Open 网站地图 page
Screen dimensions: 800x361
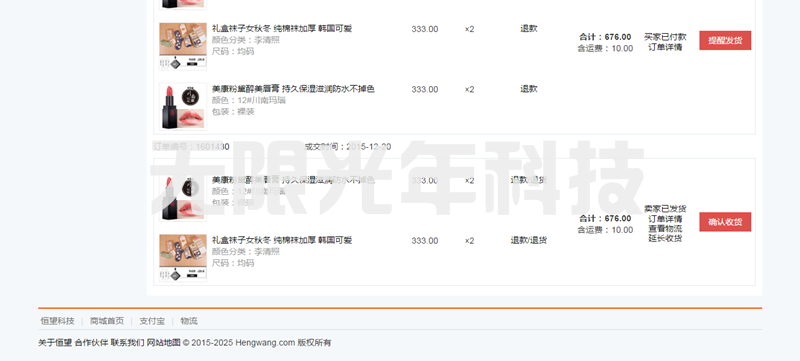pyautogui.click(x=164, y=343)
